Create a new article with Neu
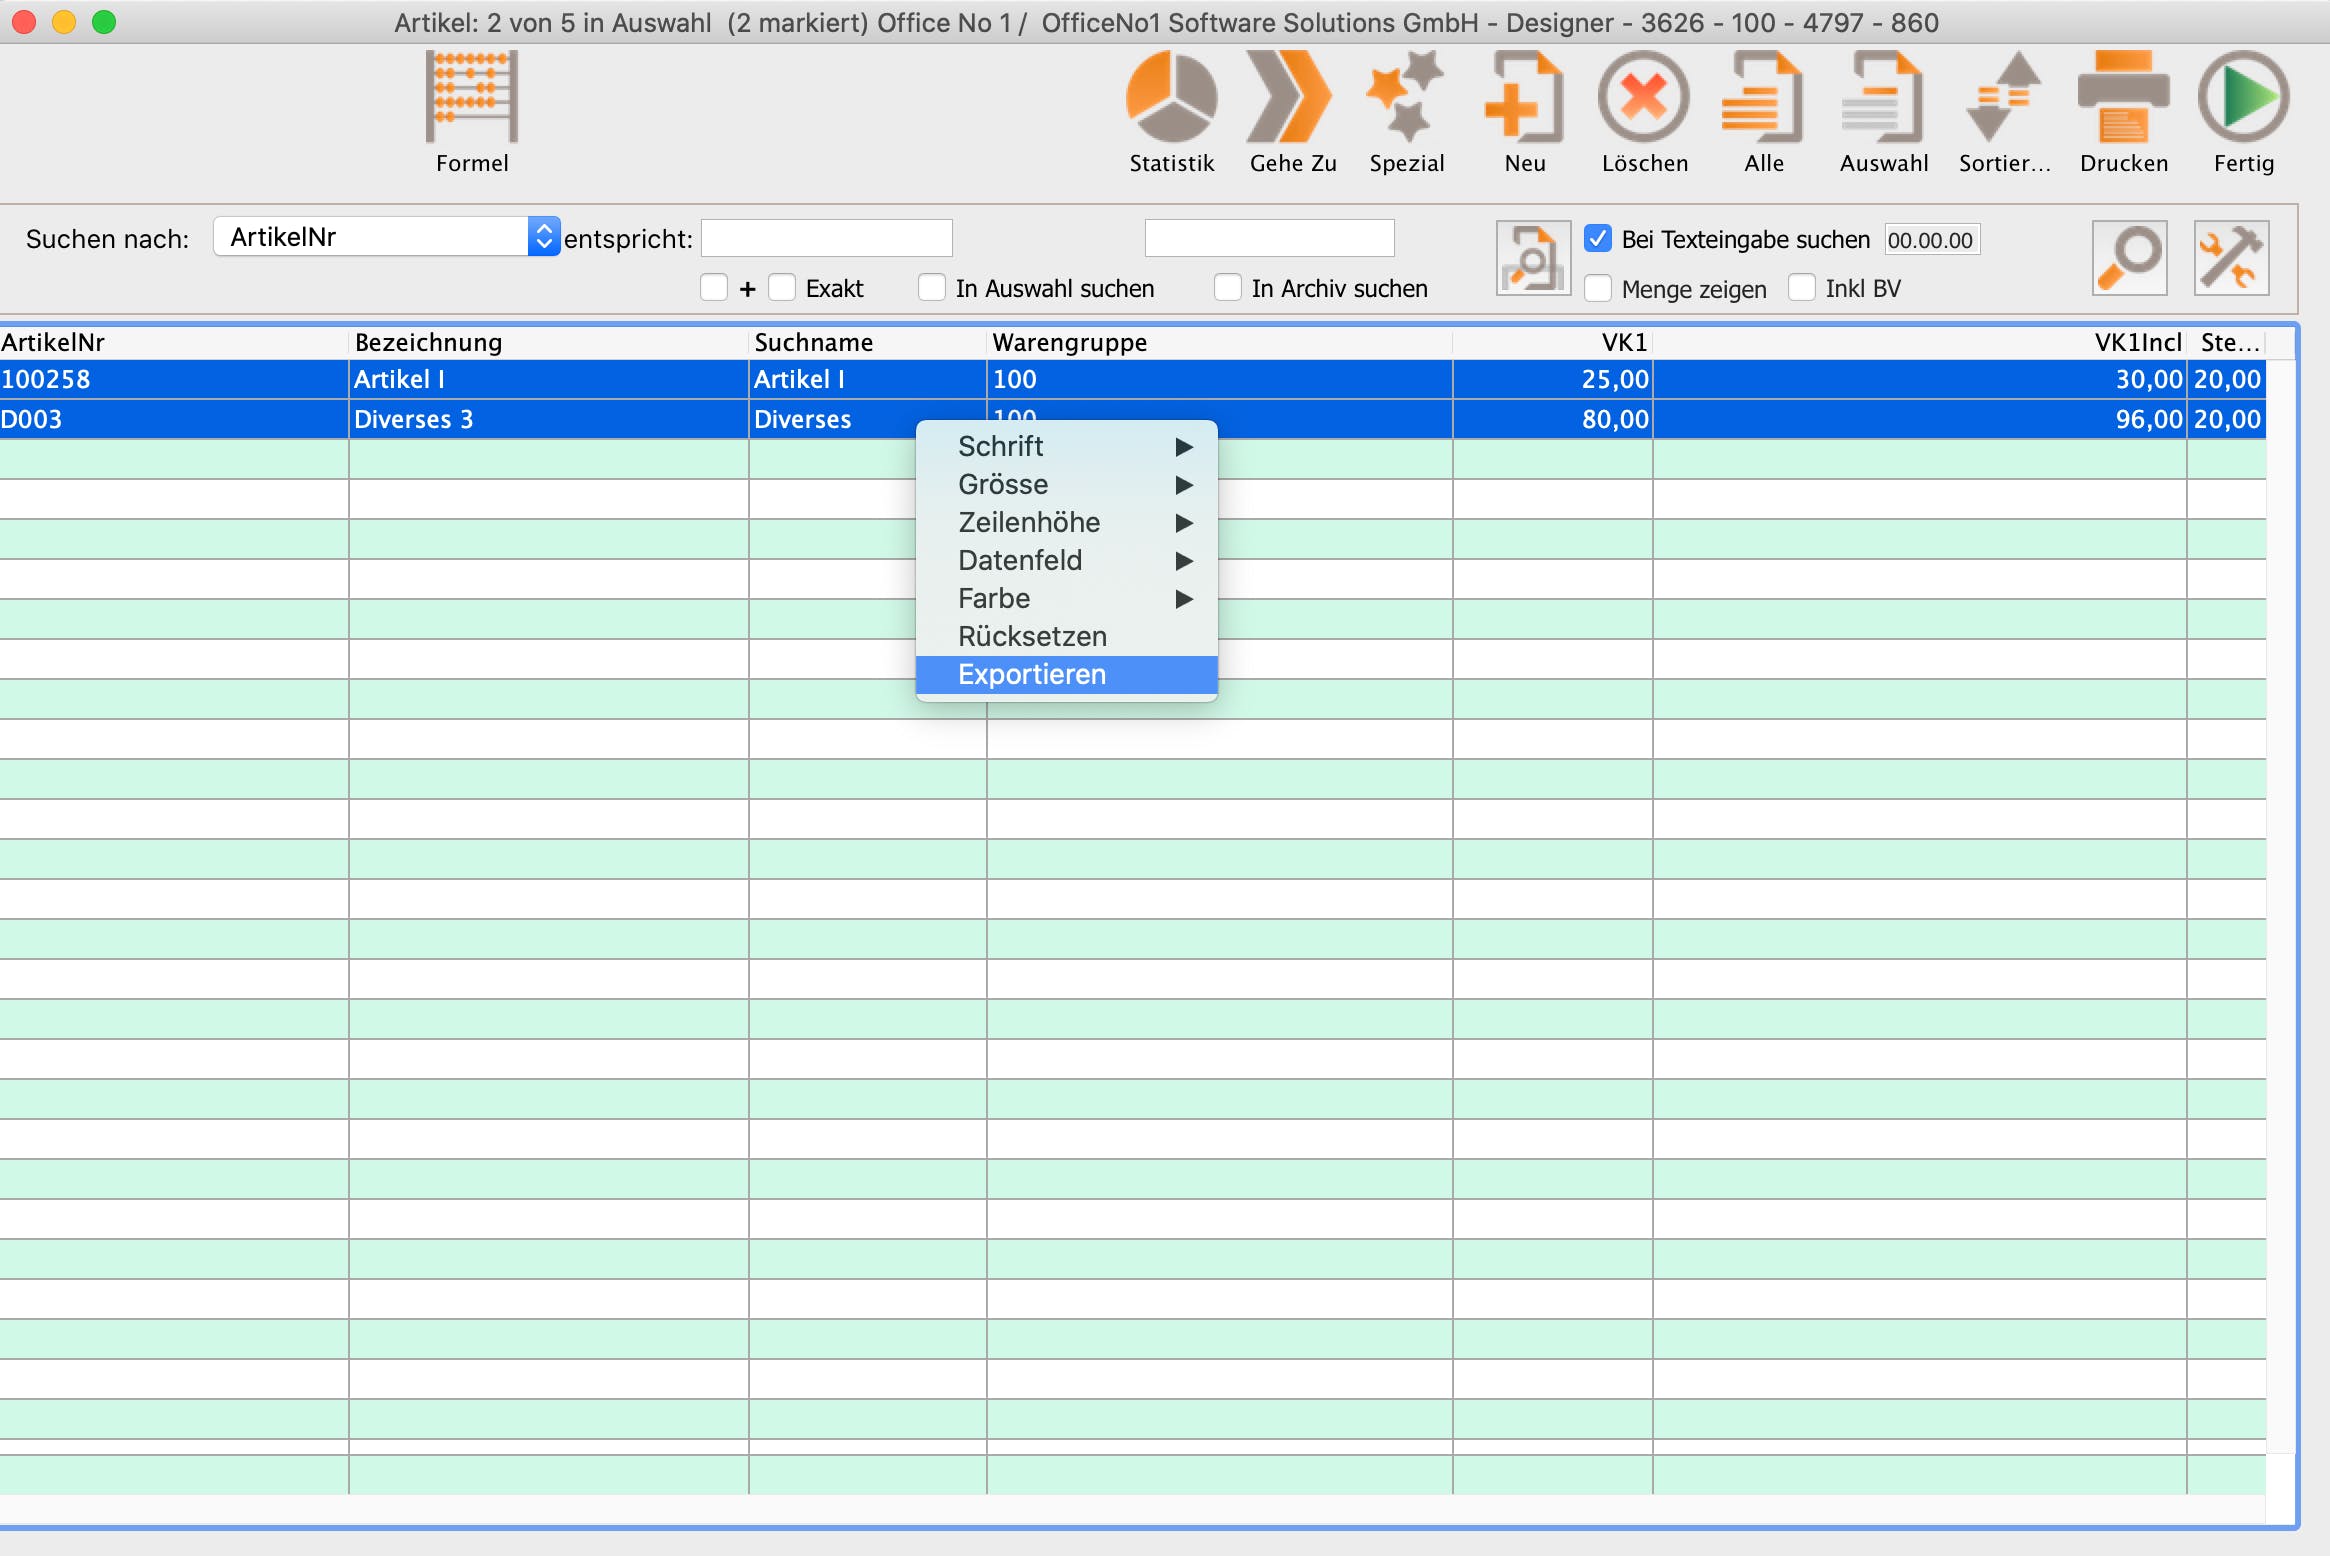This screenshot has height=1556, width=2330. (1524, 98)
